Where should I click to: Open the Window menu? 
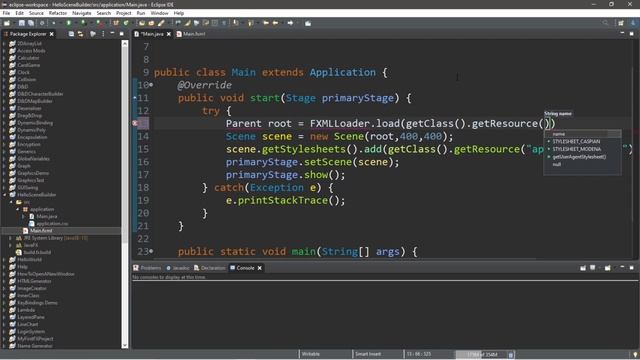159,13
